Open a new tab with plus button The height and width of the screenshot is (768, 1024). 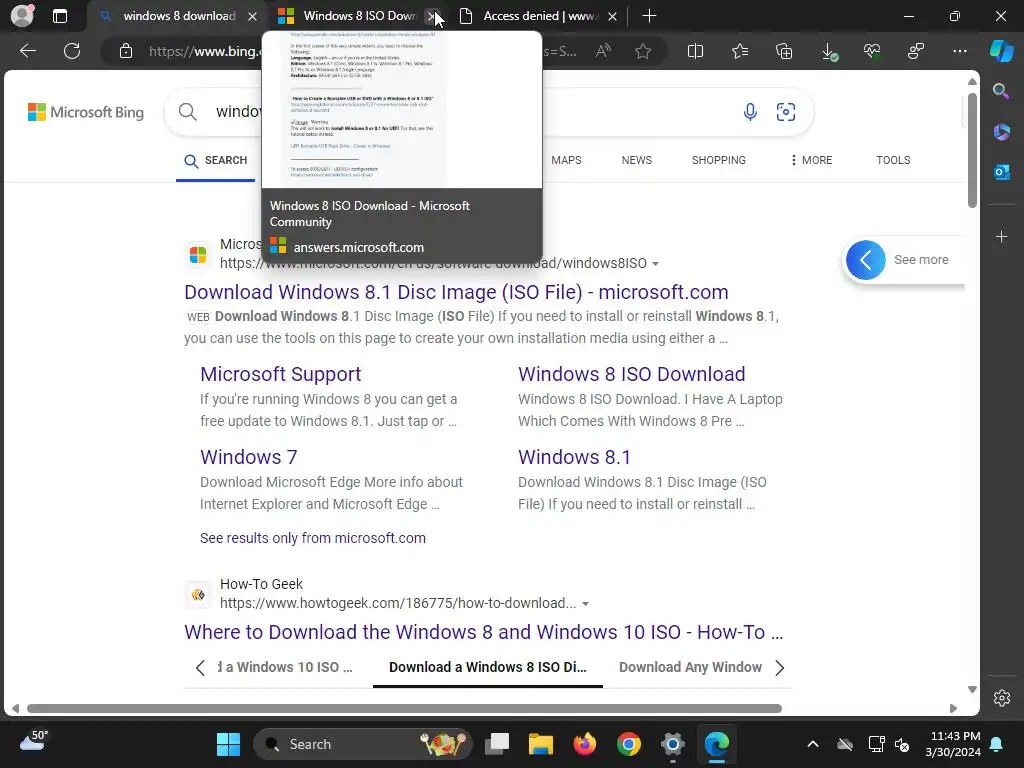649,16
